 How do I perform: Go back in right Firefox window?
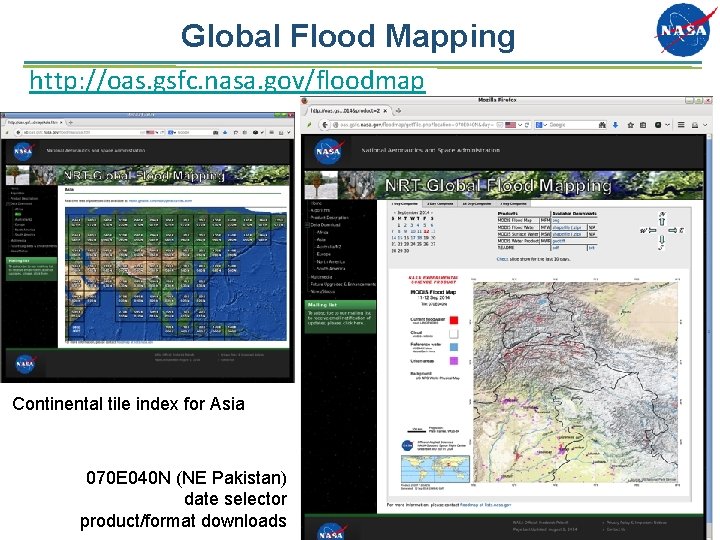point(325,125)
